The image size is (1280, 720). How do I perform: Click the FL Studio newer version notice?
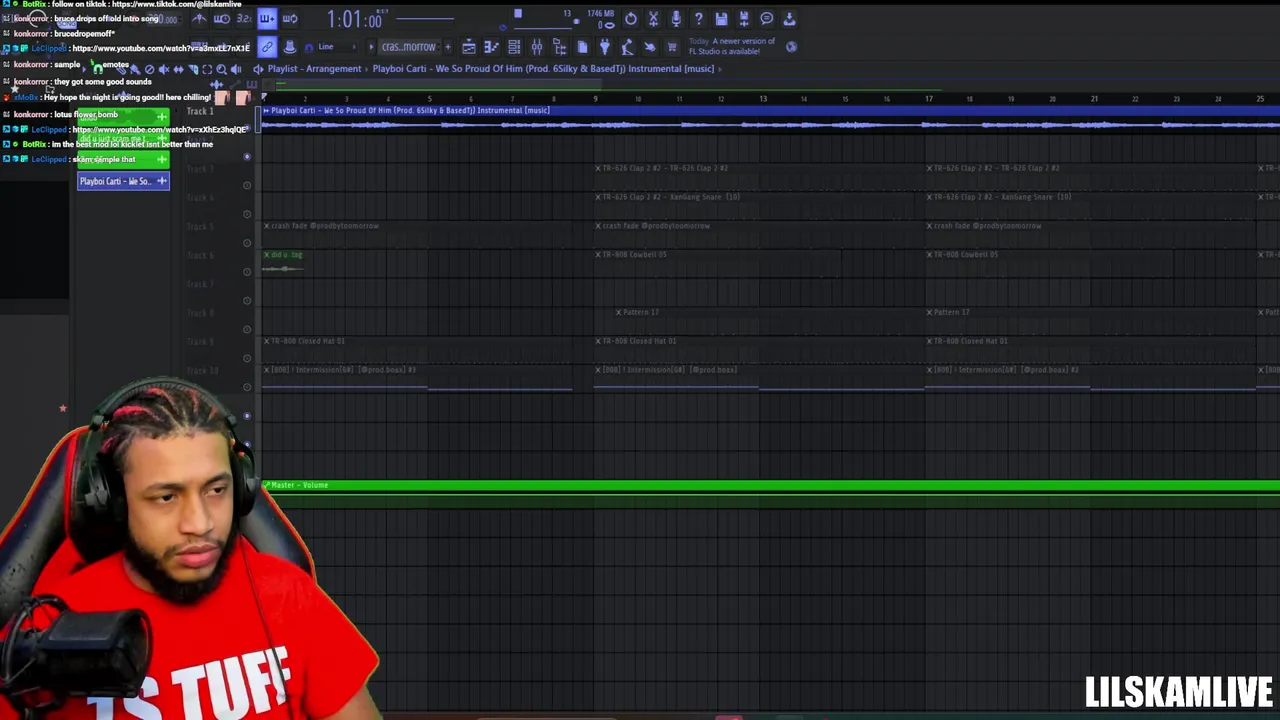[732, 47]
